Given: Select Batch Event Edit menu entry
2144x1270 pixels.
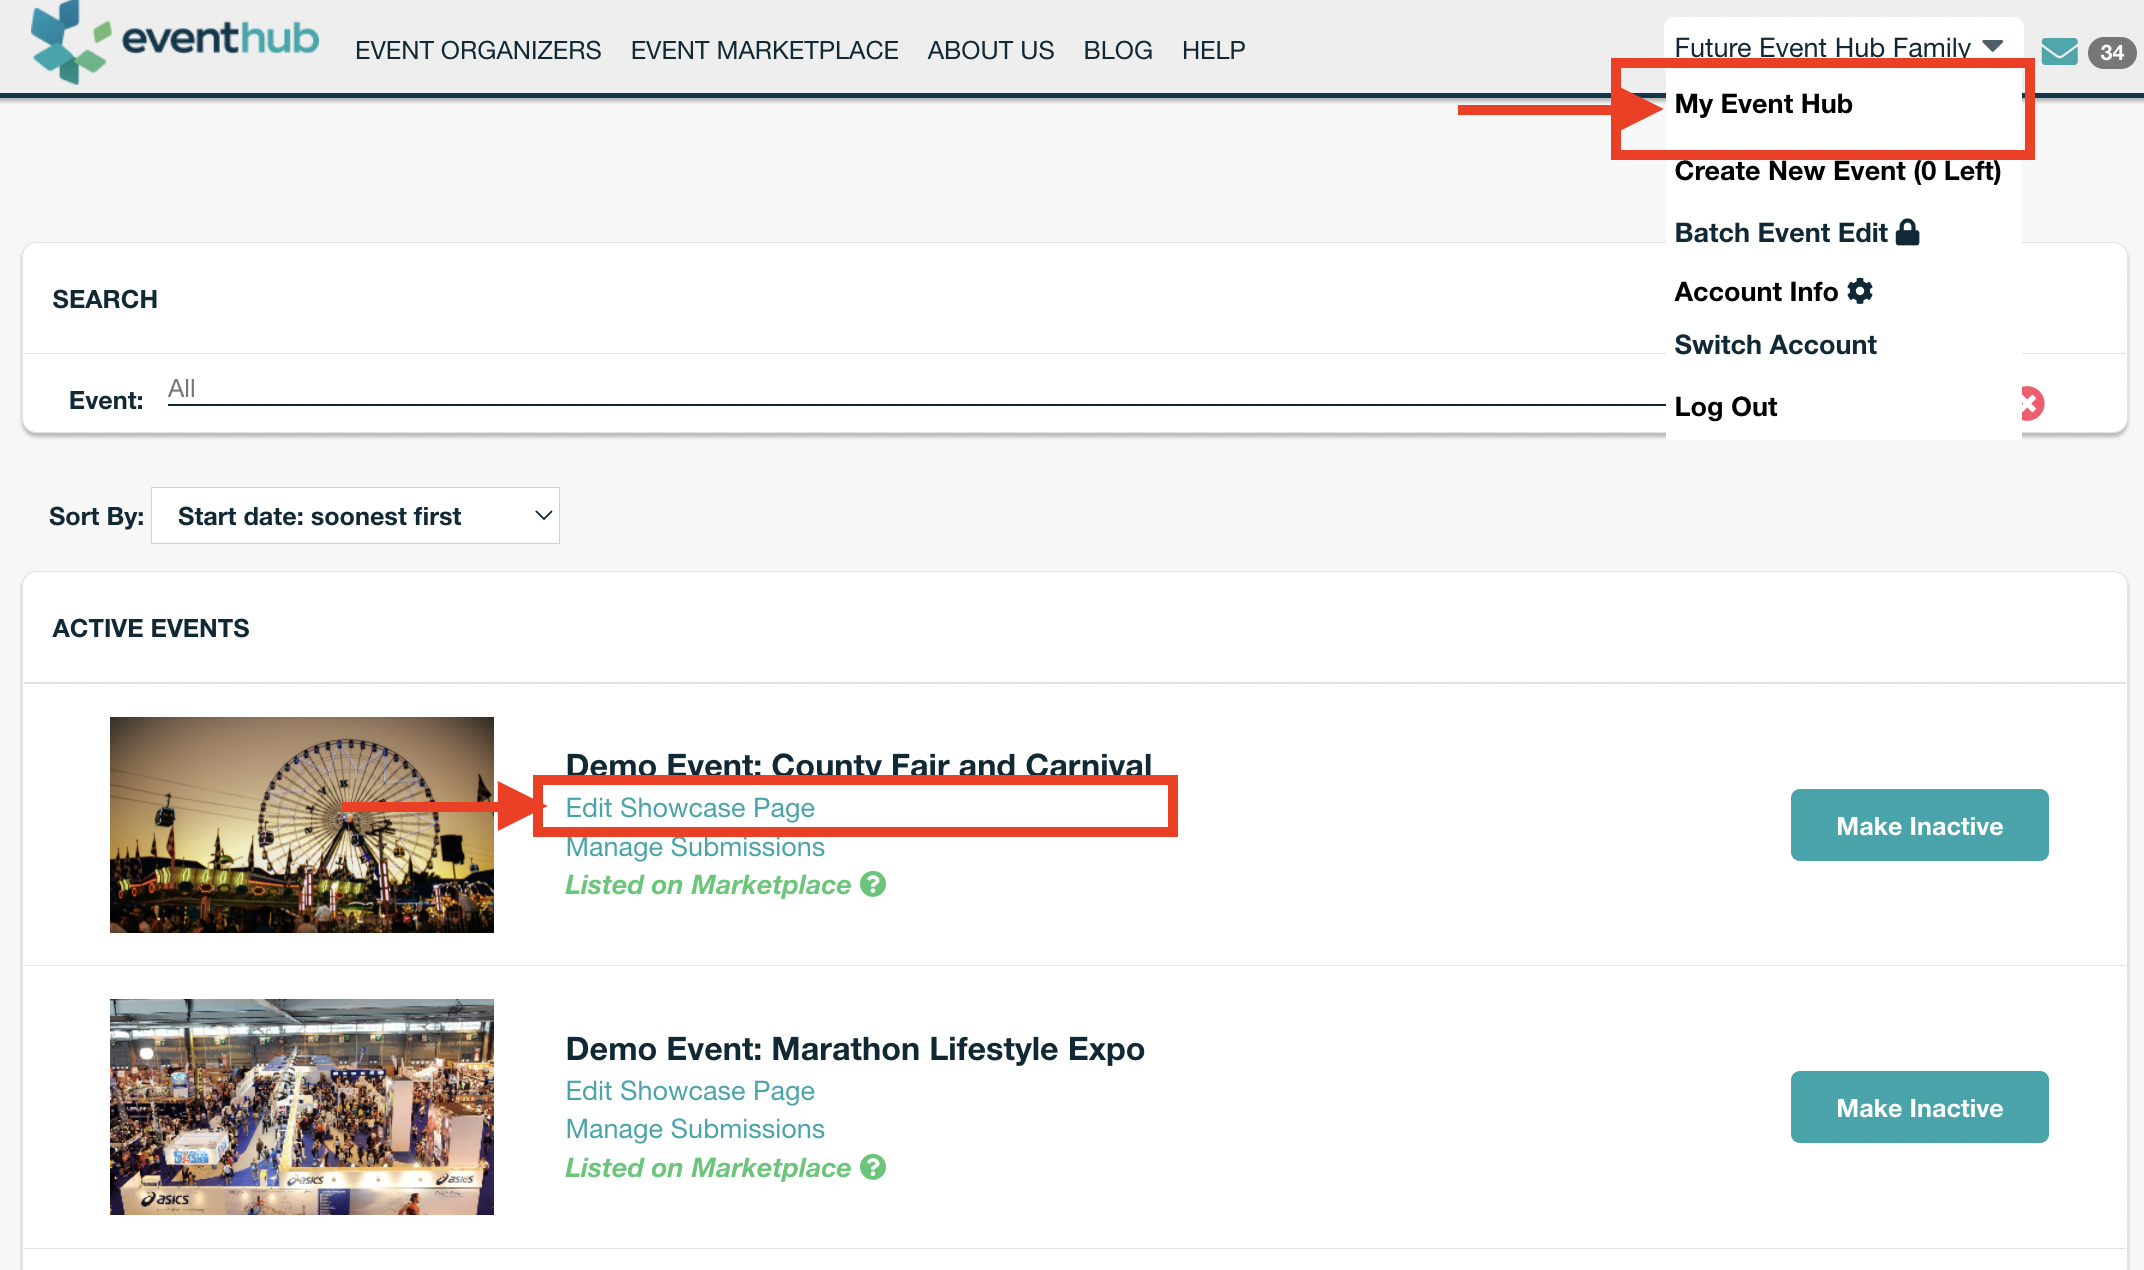Looking at the screenshot, I should (x=1781, y=233).
